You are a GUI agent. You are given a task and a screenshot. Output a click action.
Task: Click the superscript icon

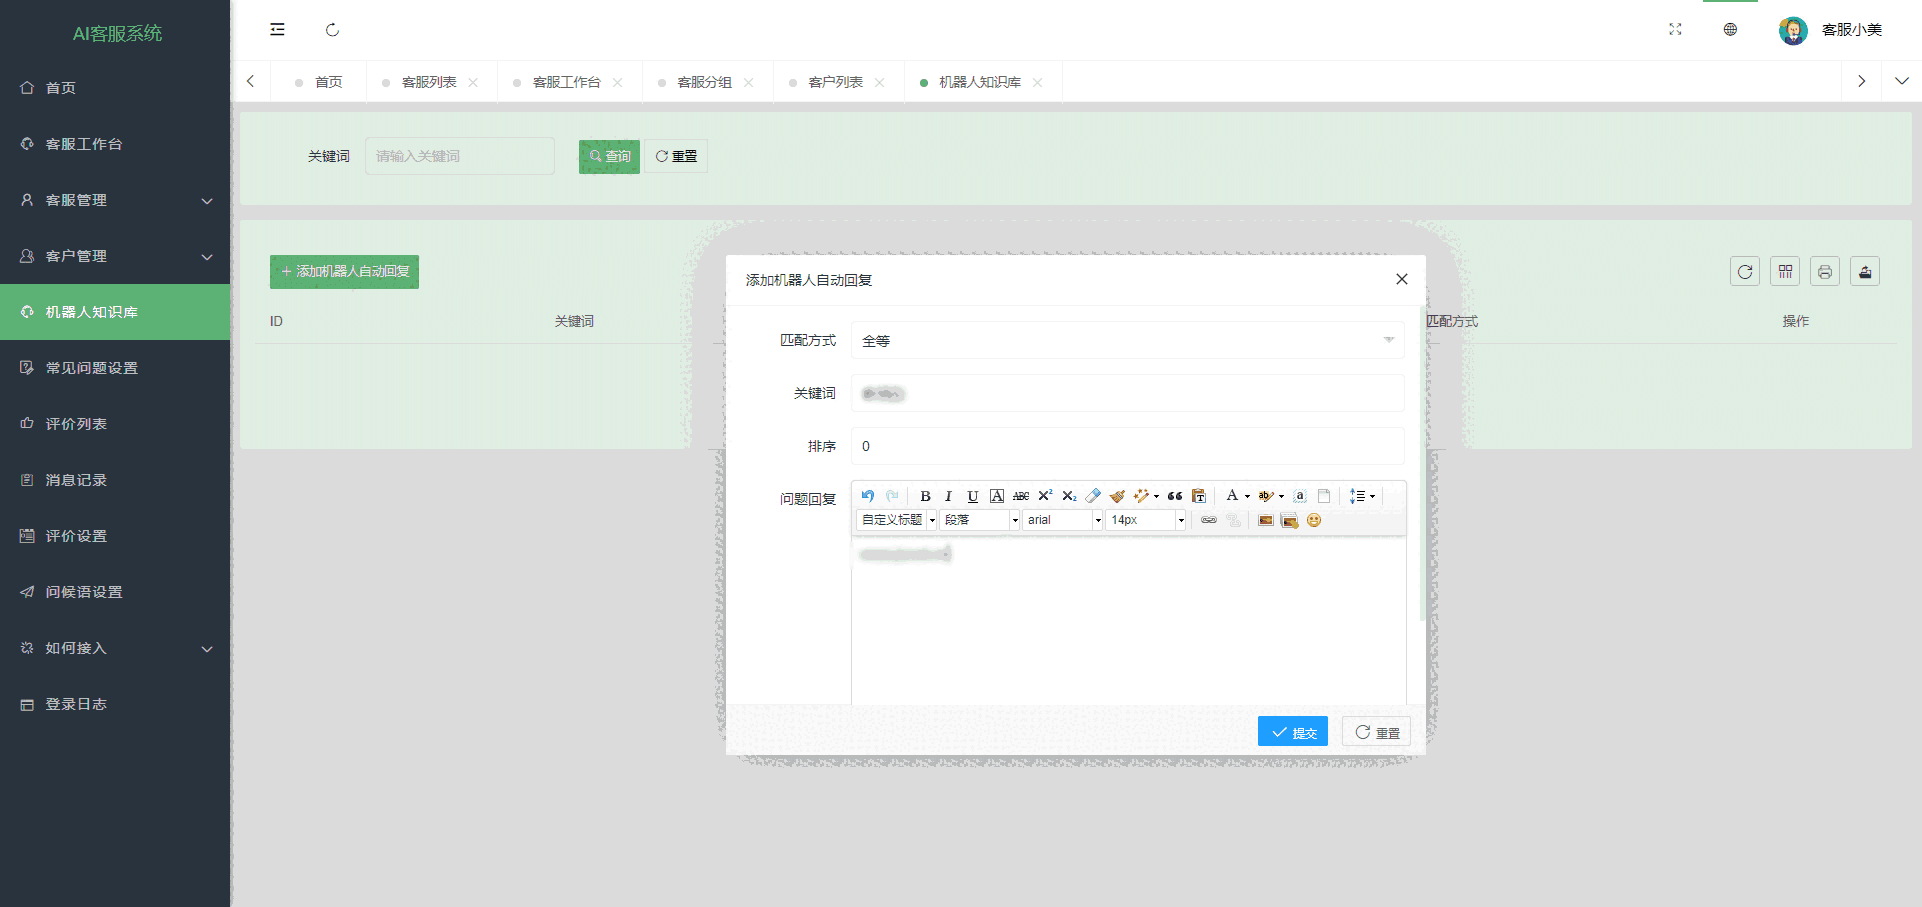point(1045,496)
